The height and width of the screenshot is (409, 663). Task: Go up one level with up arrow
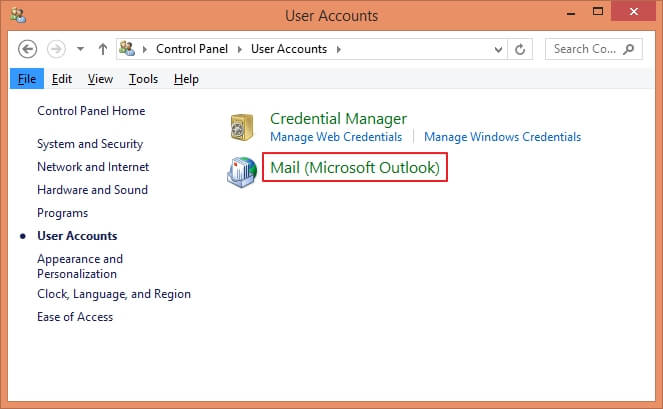click(103, 49)
